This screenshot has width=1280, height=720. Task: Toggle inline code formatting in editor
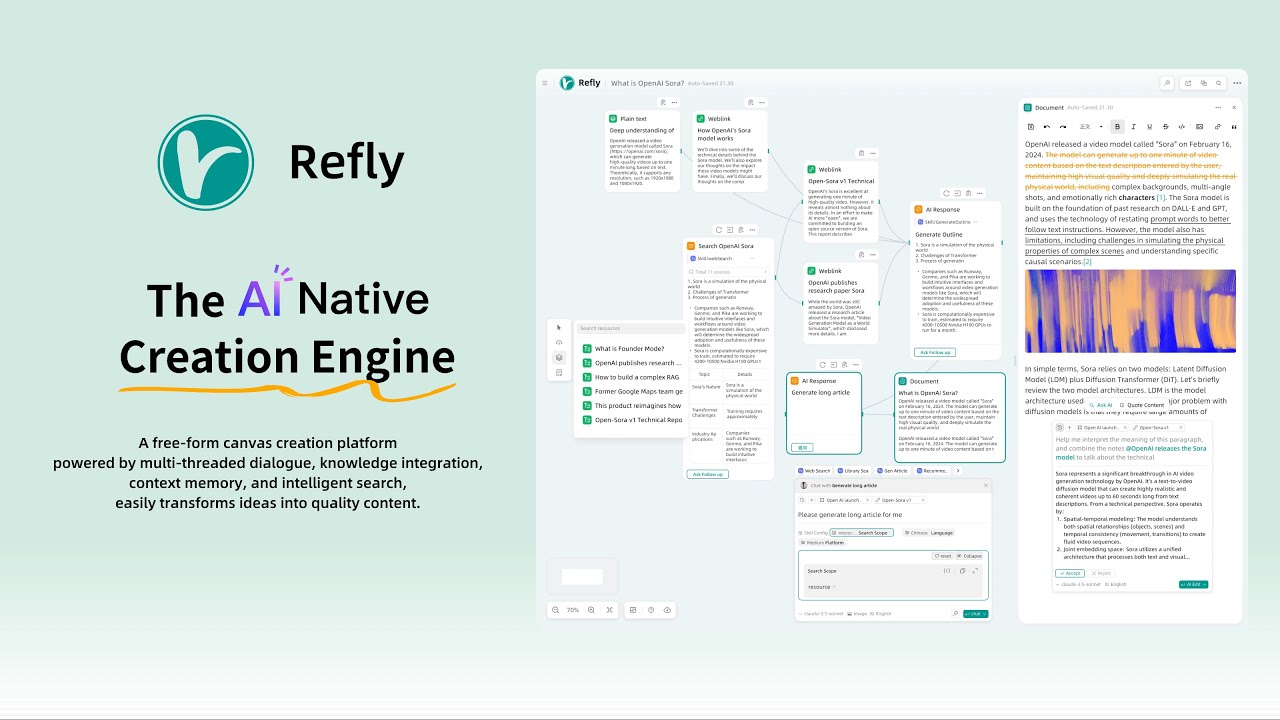(x=1182, y=127)
